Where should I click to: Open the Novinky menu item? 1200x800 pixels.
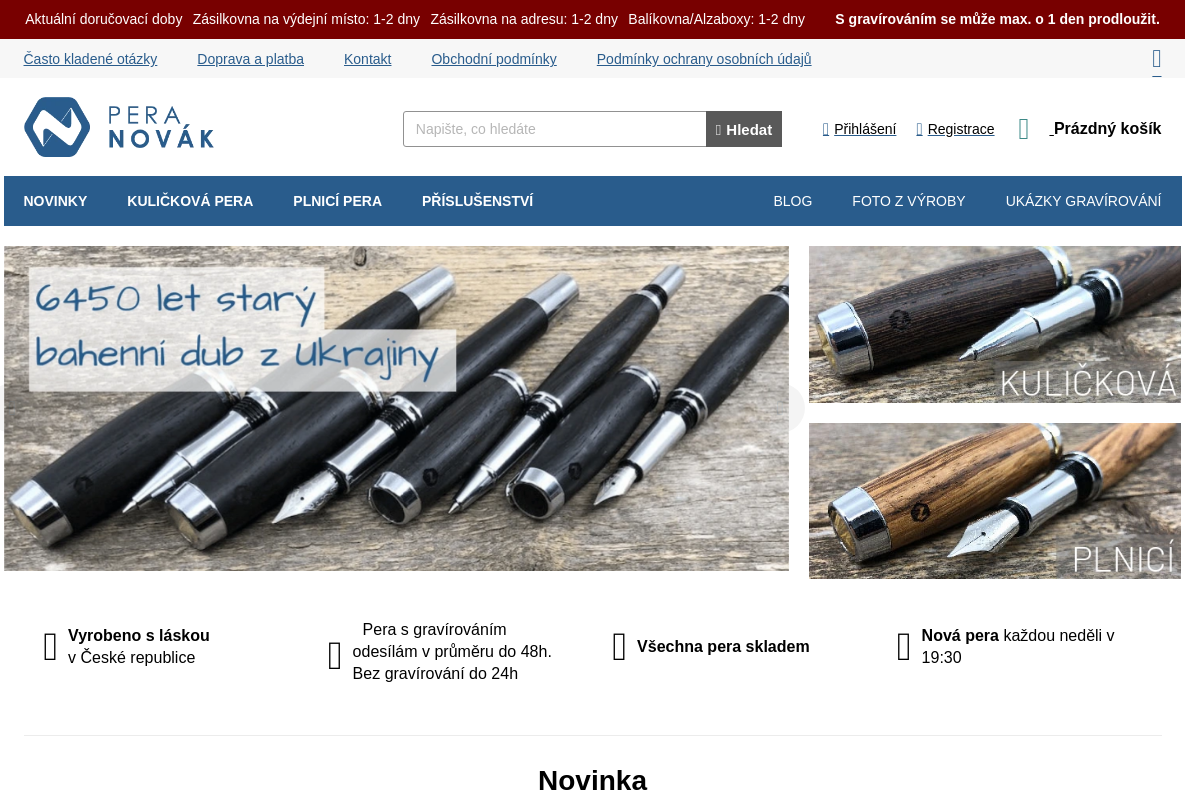coord(55,201)
